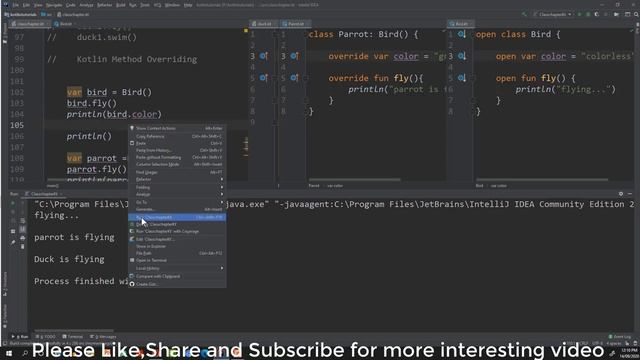
Task: Open the Window menu
Action: coord(172,5)
